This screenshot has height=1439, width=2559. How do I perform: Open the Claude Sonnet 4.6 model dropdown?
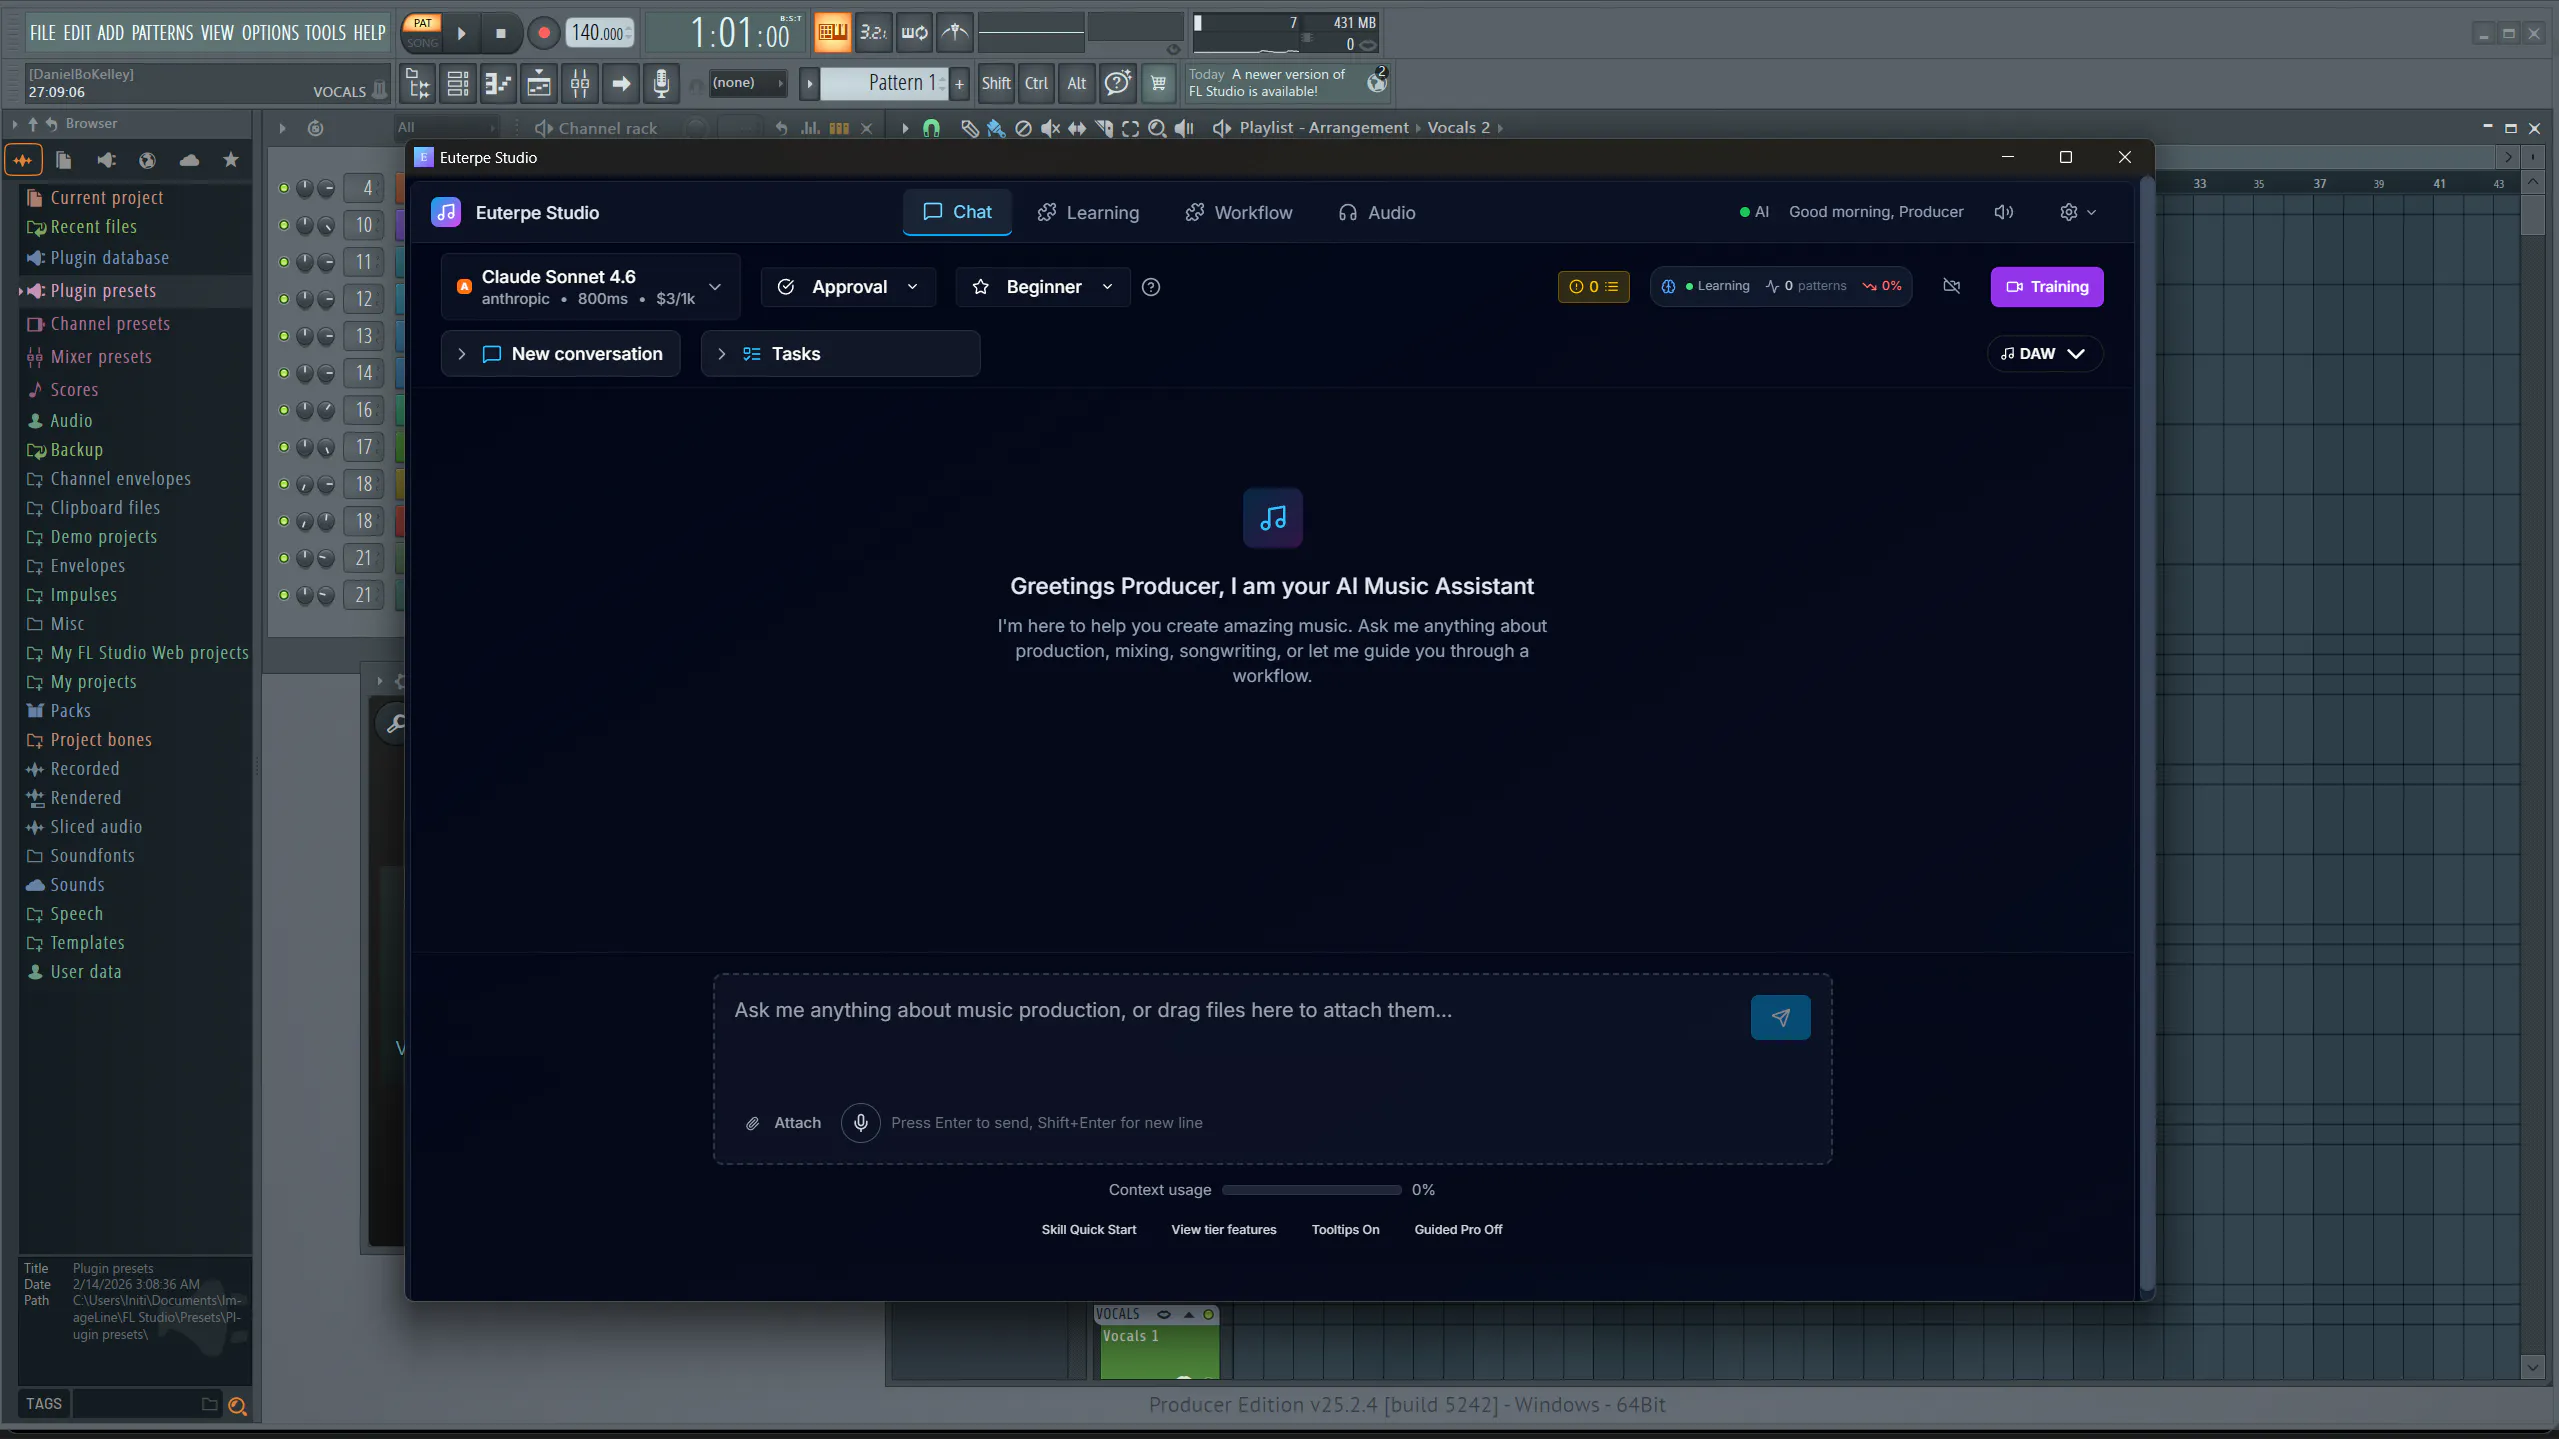point(590,287)
